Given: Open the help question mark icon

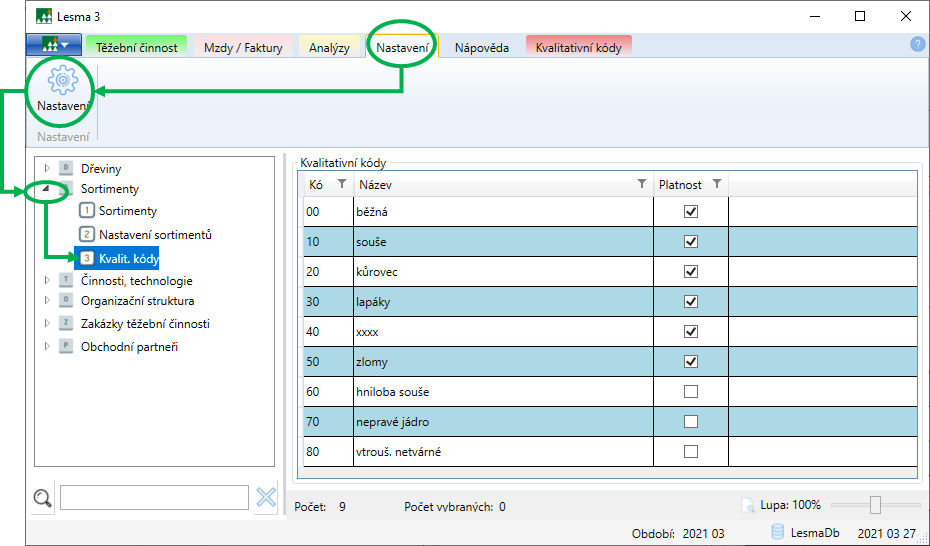Looking at the screenshot, I should click(917, 45).
